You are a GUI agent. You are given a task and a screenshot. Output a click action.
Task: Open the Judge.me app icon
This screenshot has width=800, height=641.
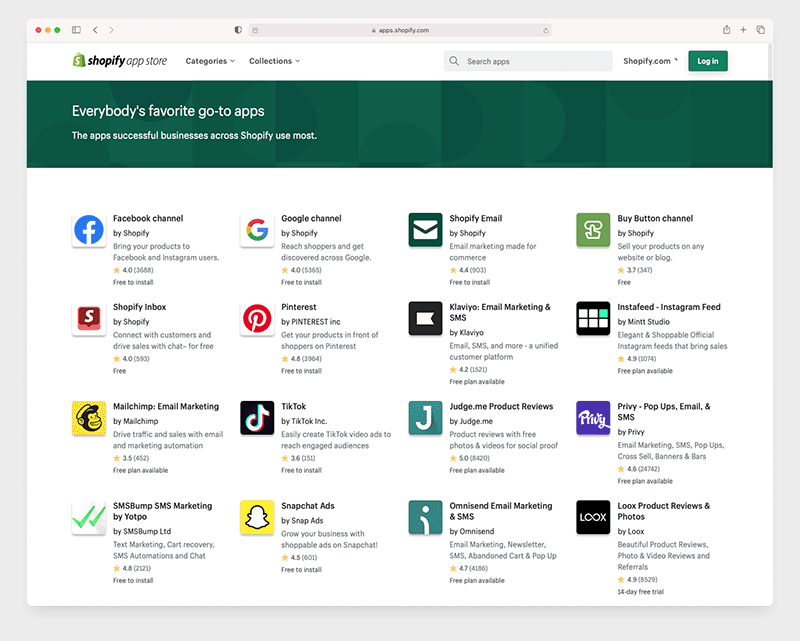tap(426, 418)
